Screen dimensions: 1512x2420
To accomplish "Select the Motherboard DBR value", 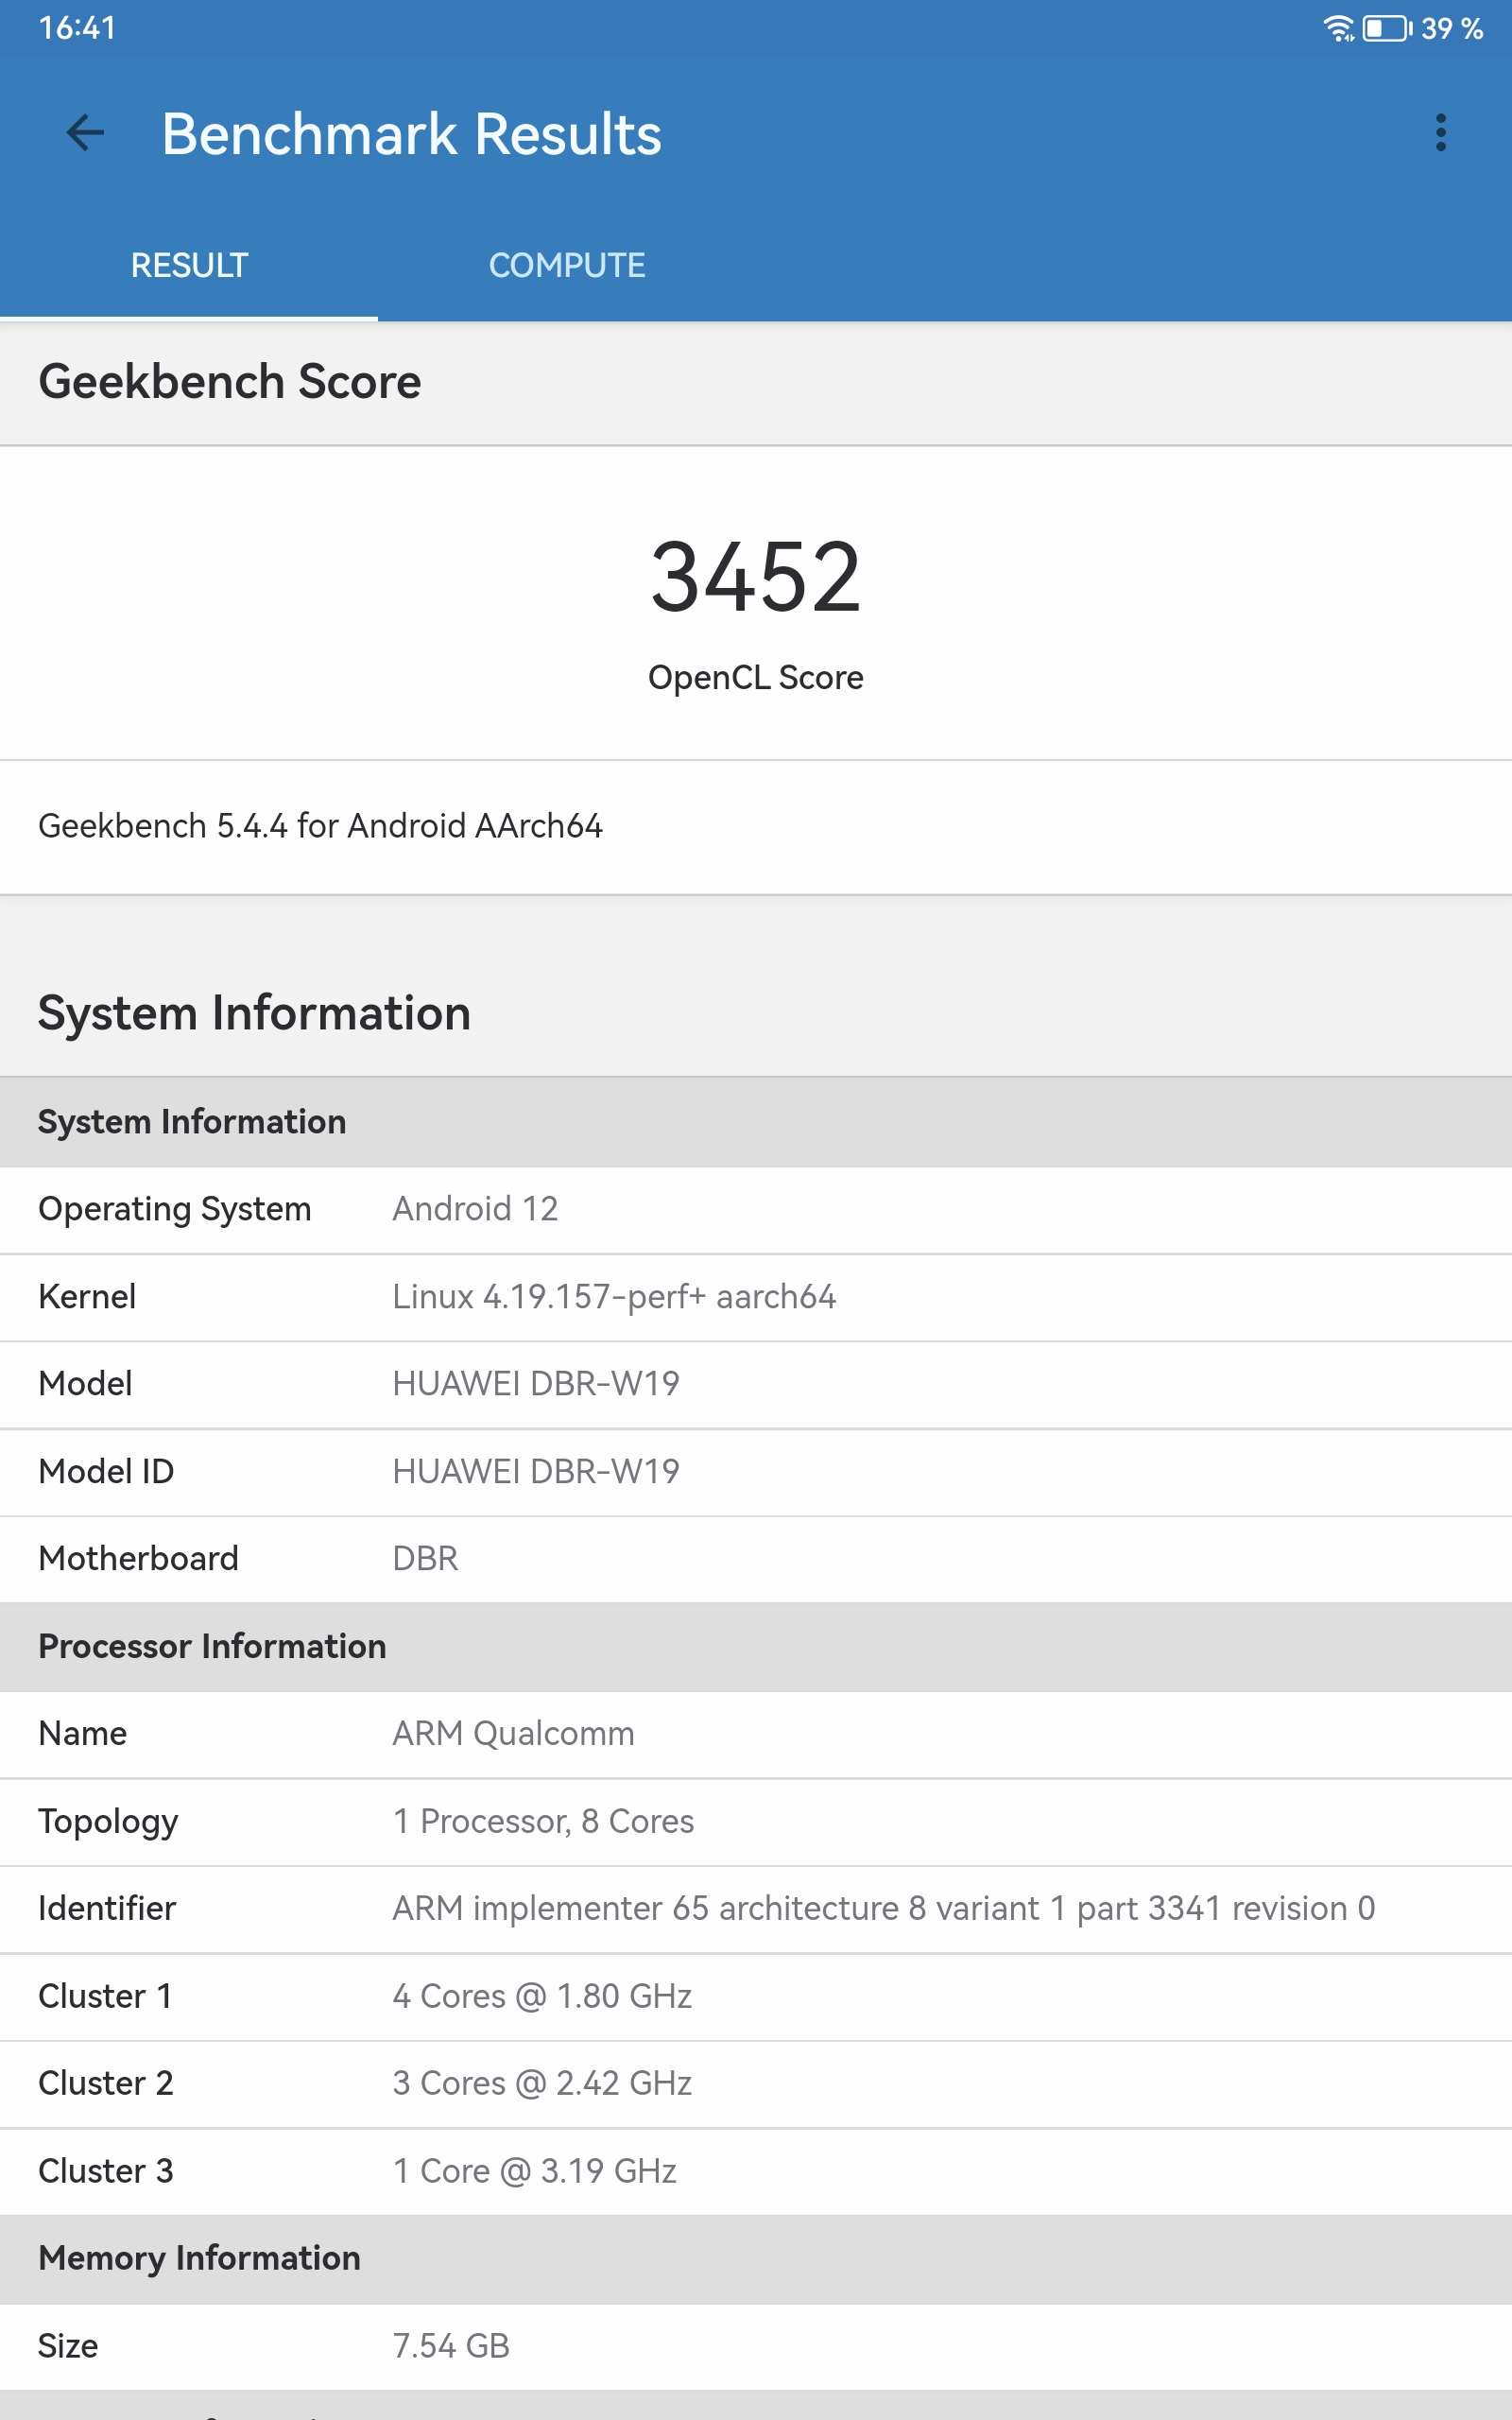I will click(425, 1559).
